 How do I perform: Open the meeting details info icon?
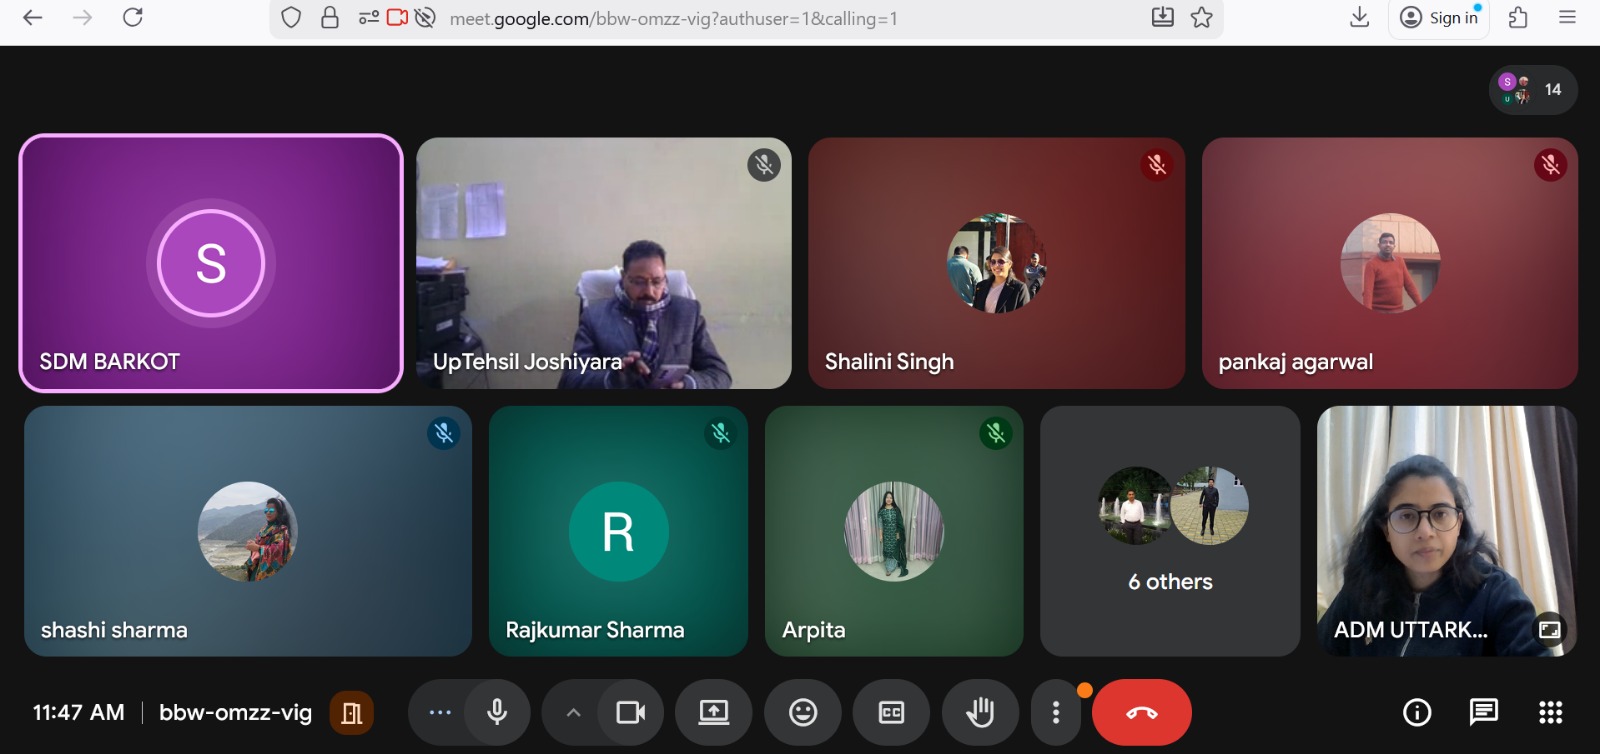[x=1416, y=712]
